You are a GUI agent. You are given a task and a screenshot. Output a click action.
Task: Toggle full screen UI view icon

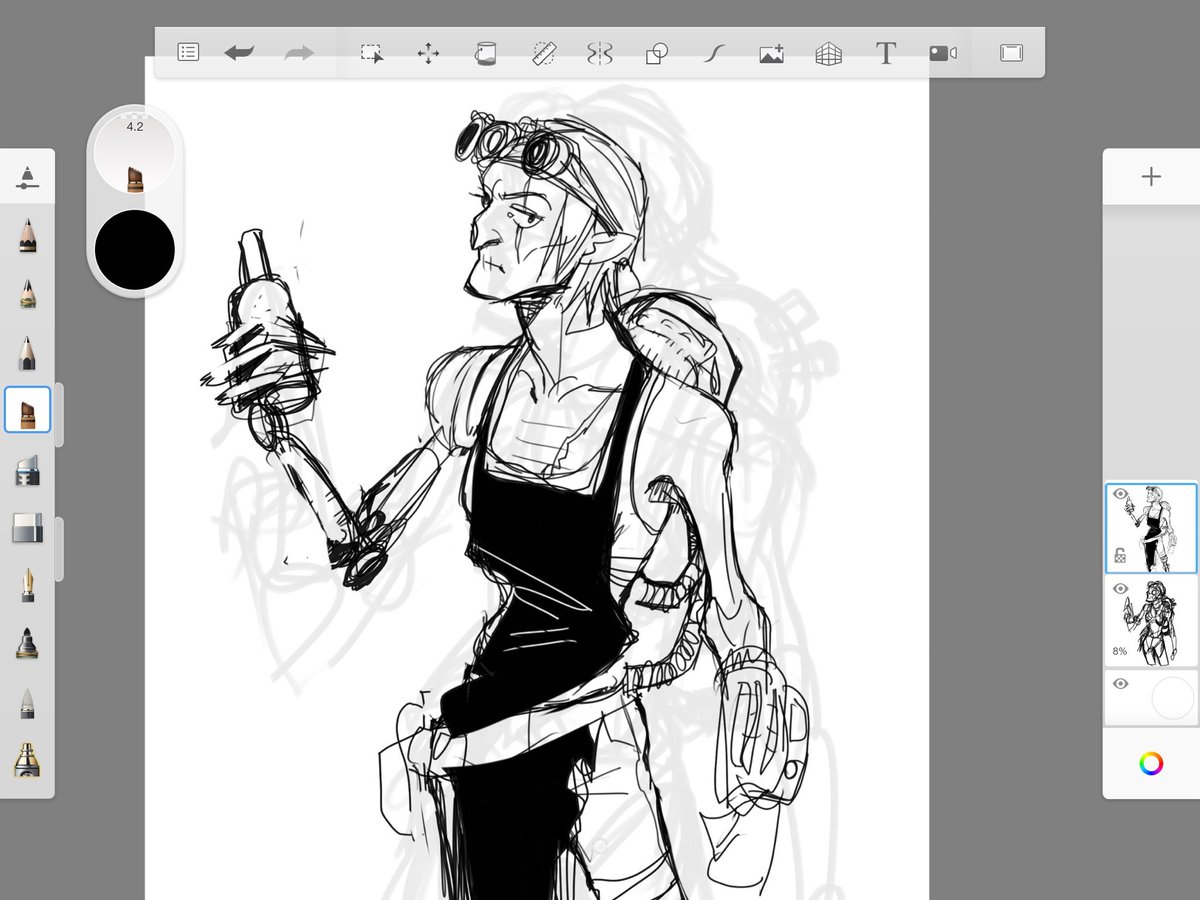point(1011,53)
